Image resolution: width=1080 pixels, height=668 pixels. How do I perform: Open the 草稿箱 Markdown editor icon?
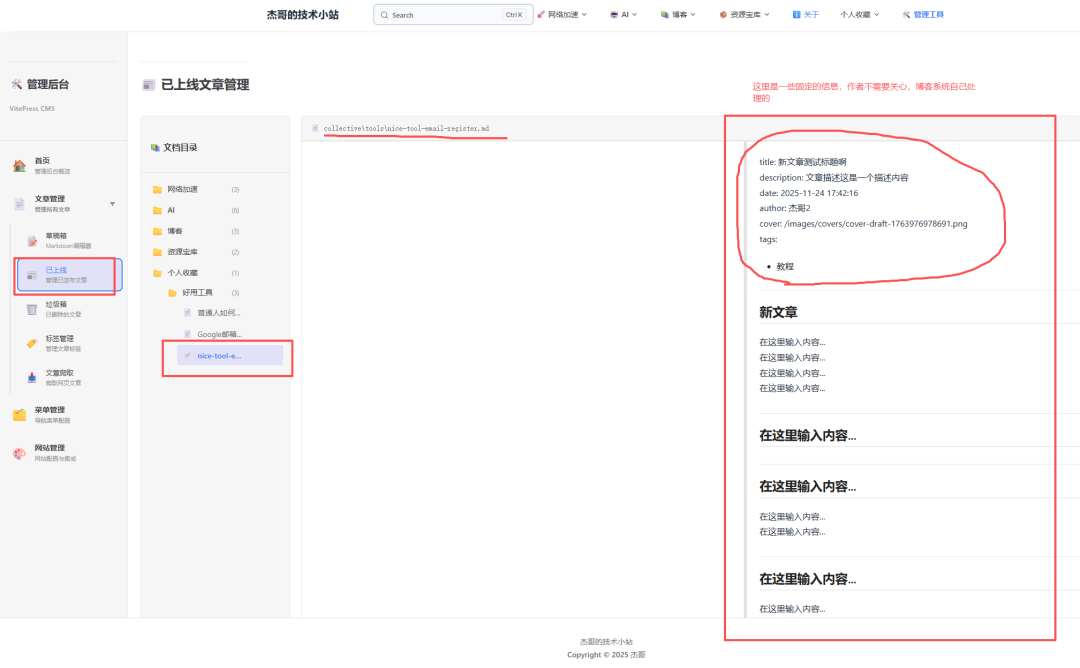point(34,240)
